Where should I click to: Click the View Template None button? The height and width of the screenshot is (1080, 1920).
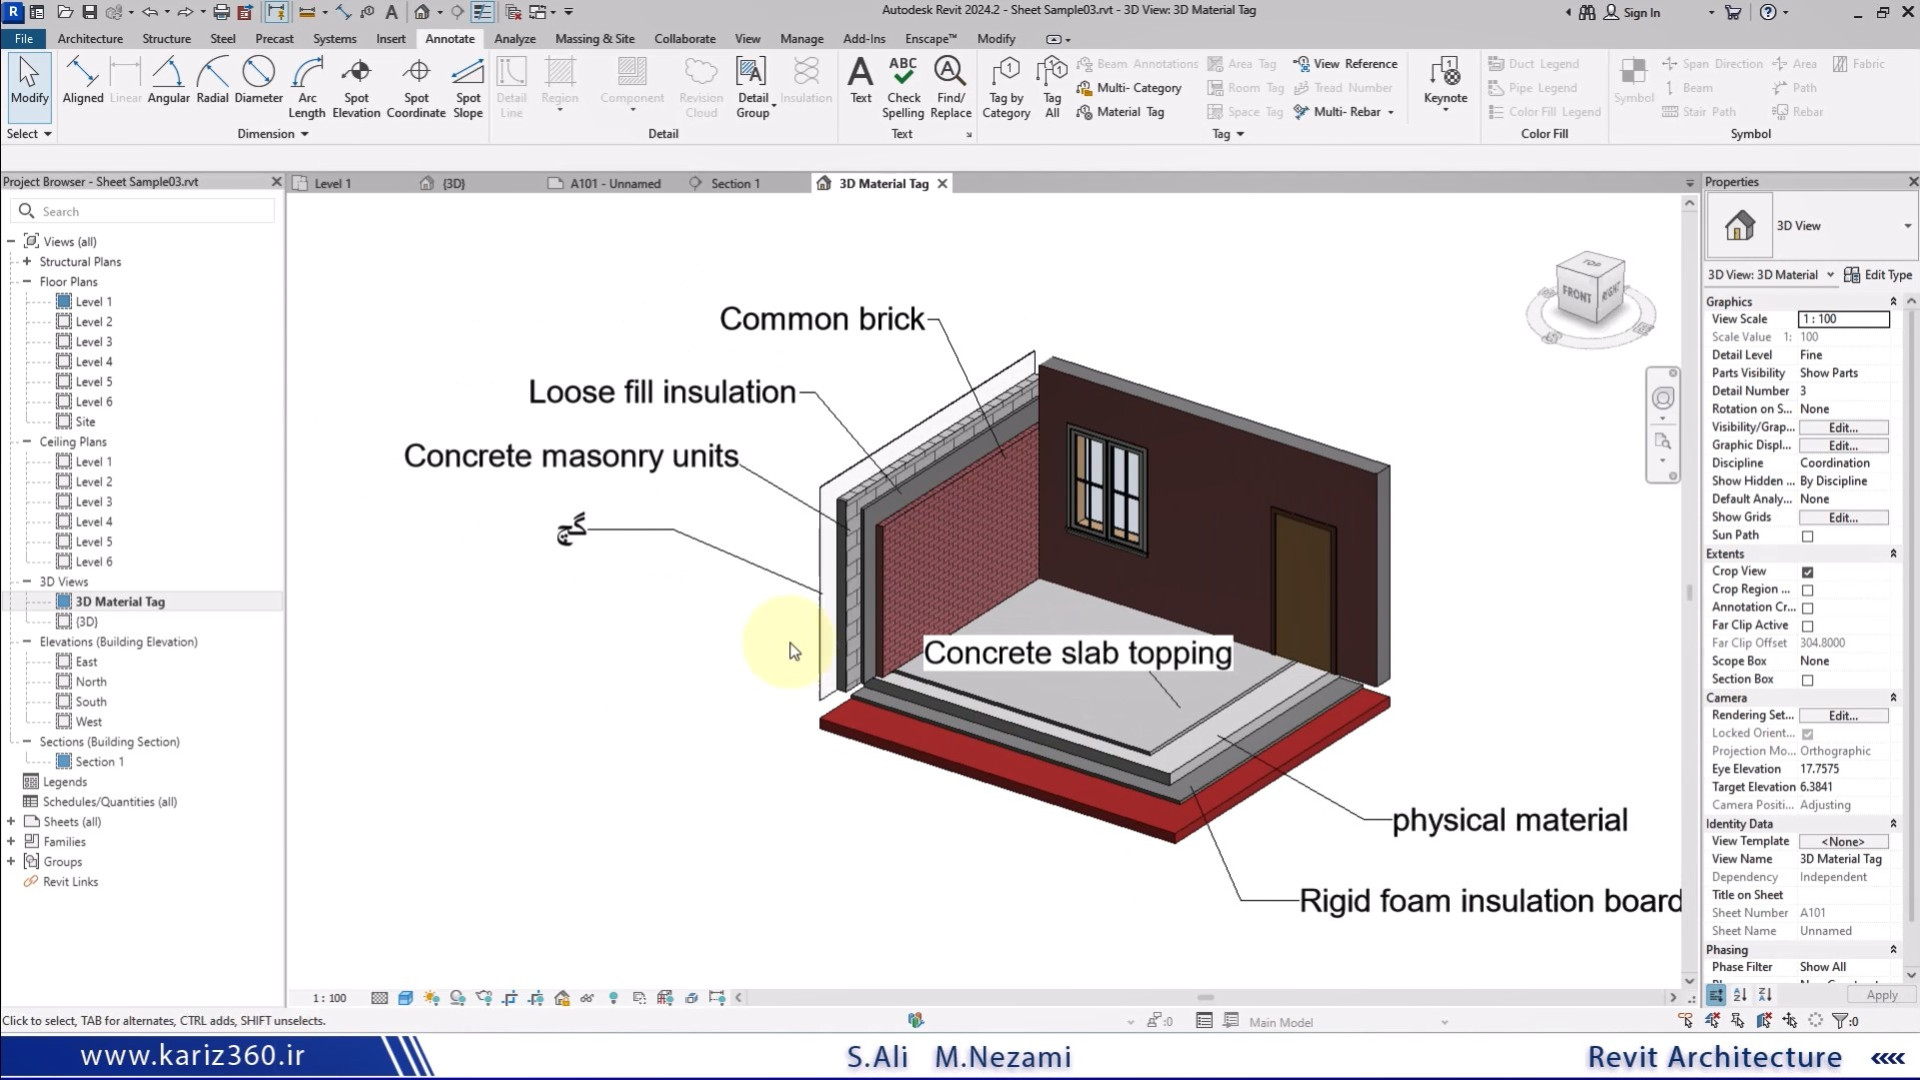click(1843, 842)
